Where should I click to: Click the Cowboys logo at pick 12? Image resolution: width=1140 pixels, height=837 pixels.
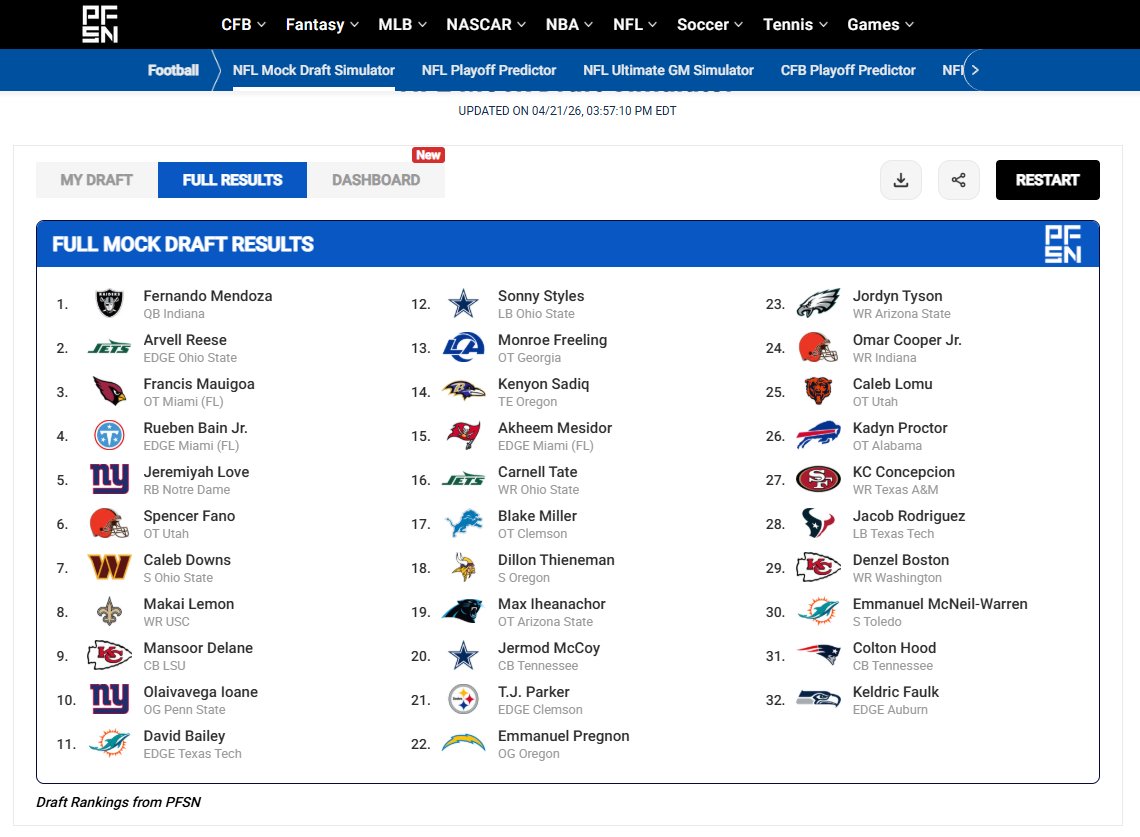point(463,304)
